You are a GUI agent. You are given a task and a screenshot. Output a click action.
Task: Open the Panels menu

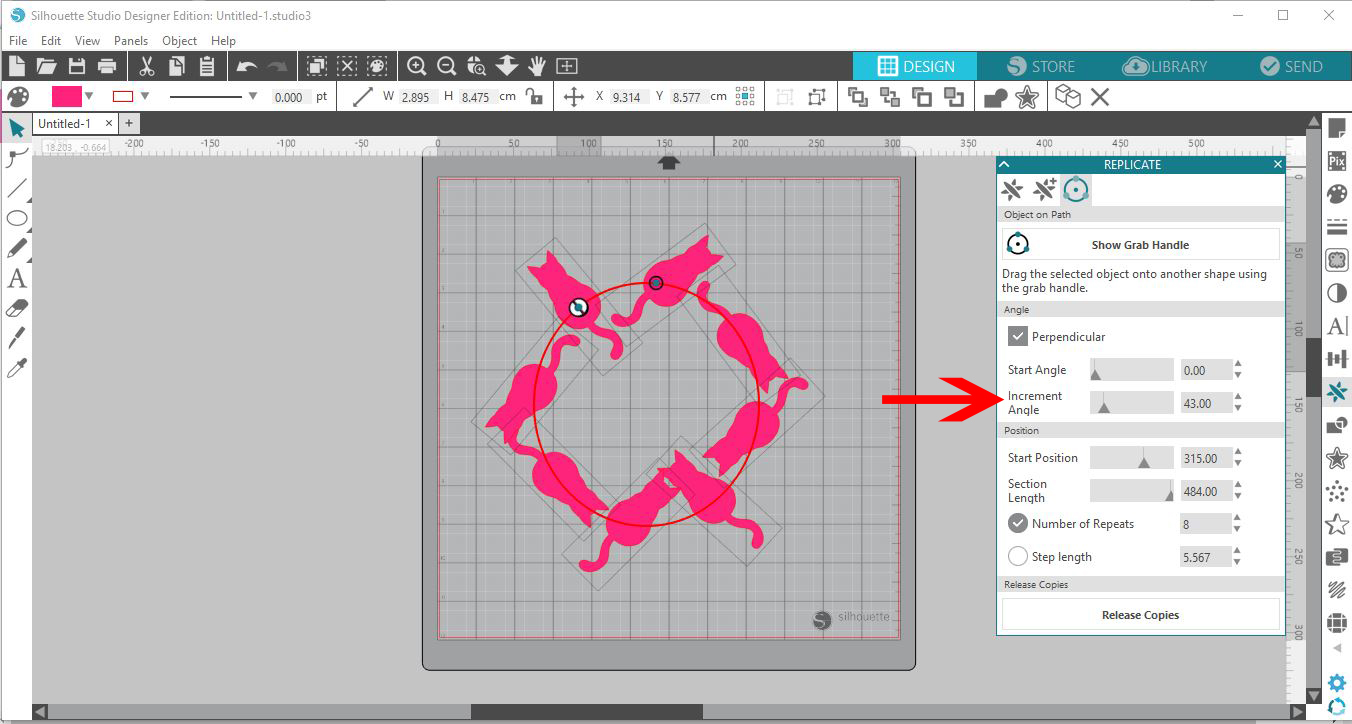click(131, 41)
